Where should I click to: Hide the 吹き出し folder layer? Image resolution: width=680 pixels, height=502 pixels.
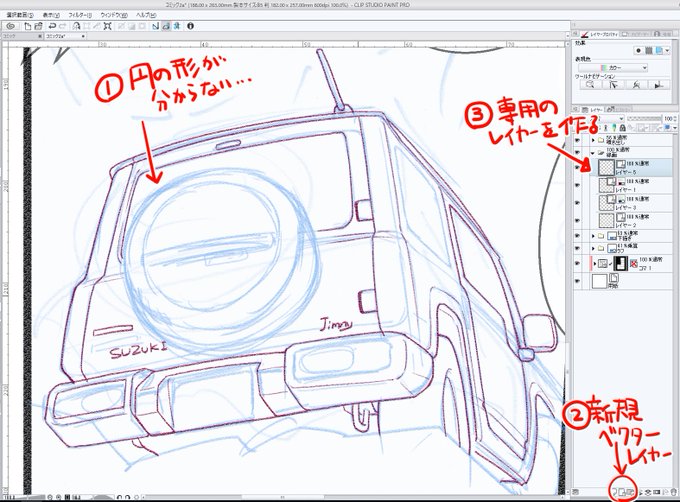pyautogui.click(x=577, y=140)
